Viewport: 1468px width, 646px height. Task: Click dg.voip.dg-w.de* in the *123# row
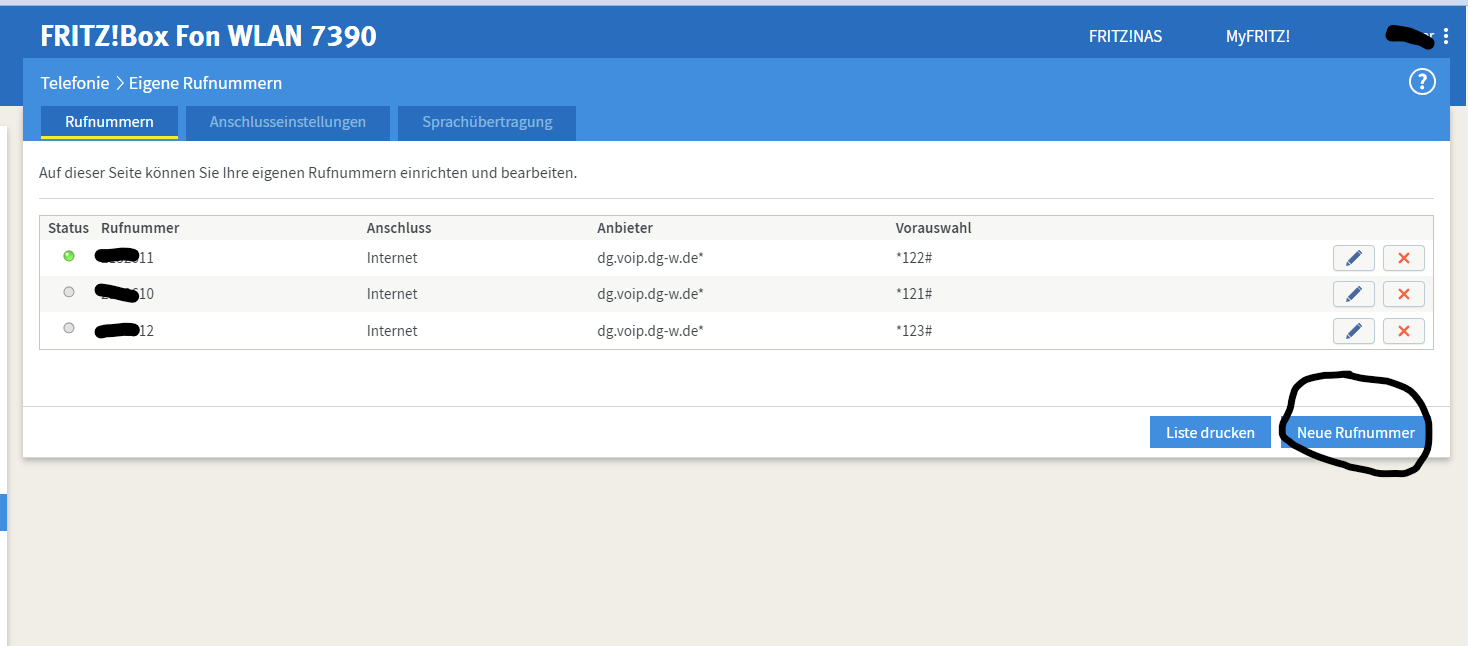650,331
